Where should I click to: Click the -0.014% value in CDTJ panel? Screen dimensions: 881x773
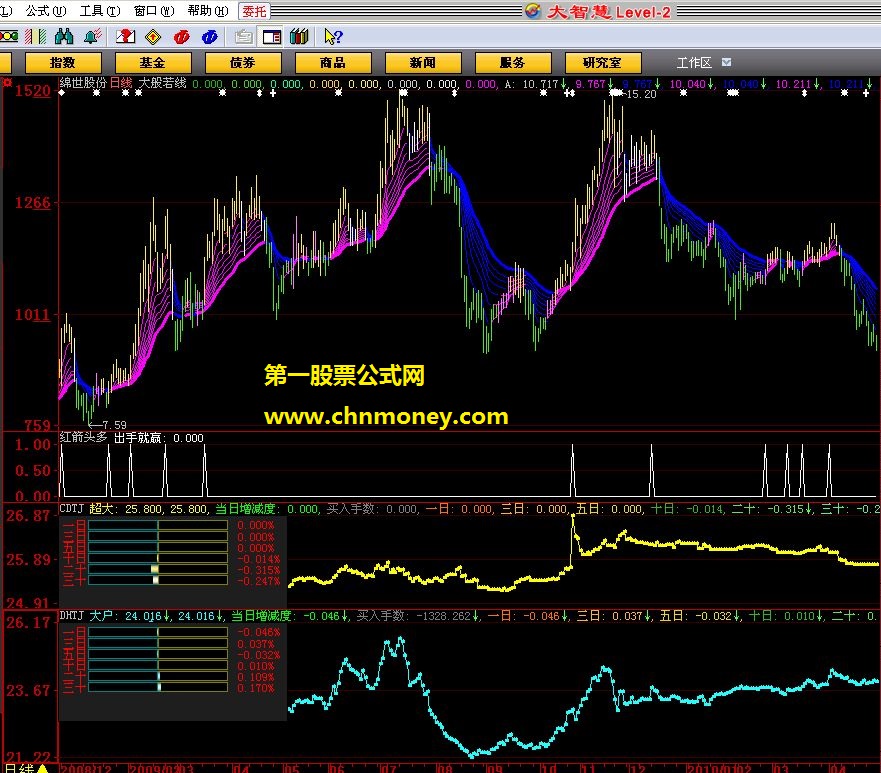[x=258, y=559]
